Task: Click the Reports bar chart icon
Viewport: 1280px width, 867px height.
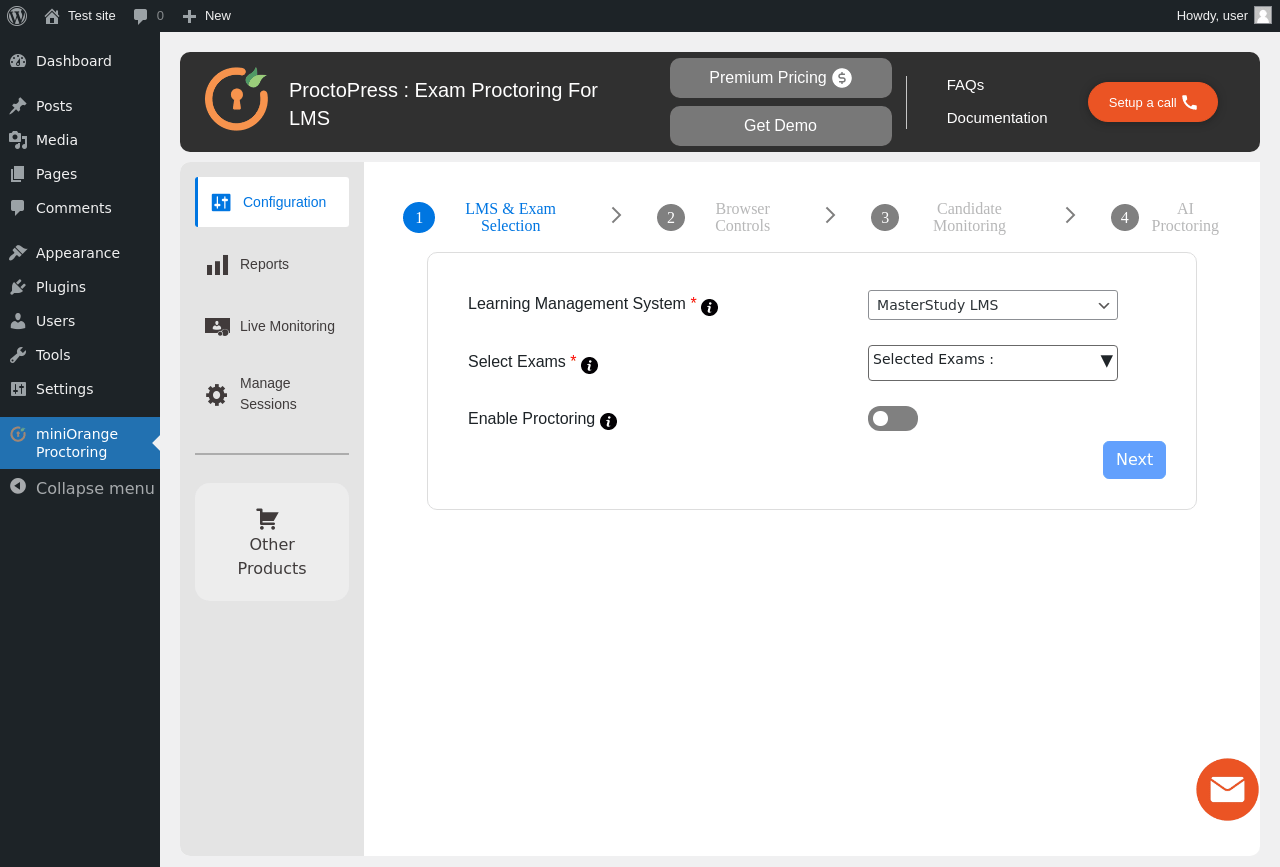Action: 217,265
